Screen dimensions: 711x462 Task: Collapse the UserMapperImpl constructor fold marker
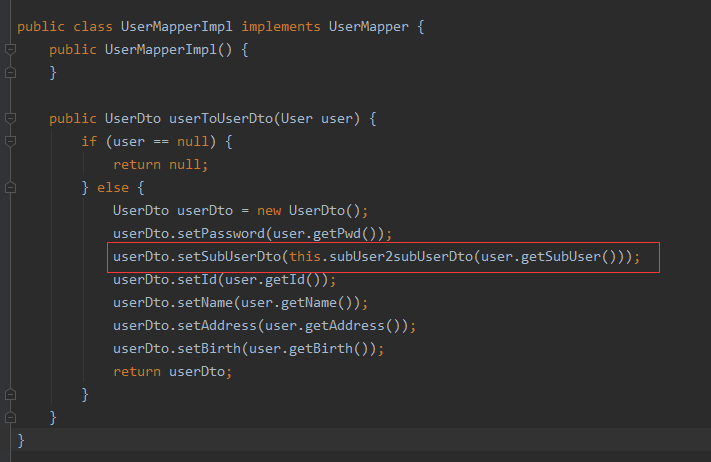pos(10,49)
